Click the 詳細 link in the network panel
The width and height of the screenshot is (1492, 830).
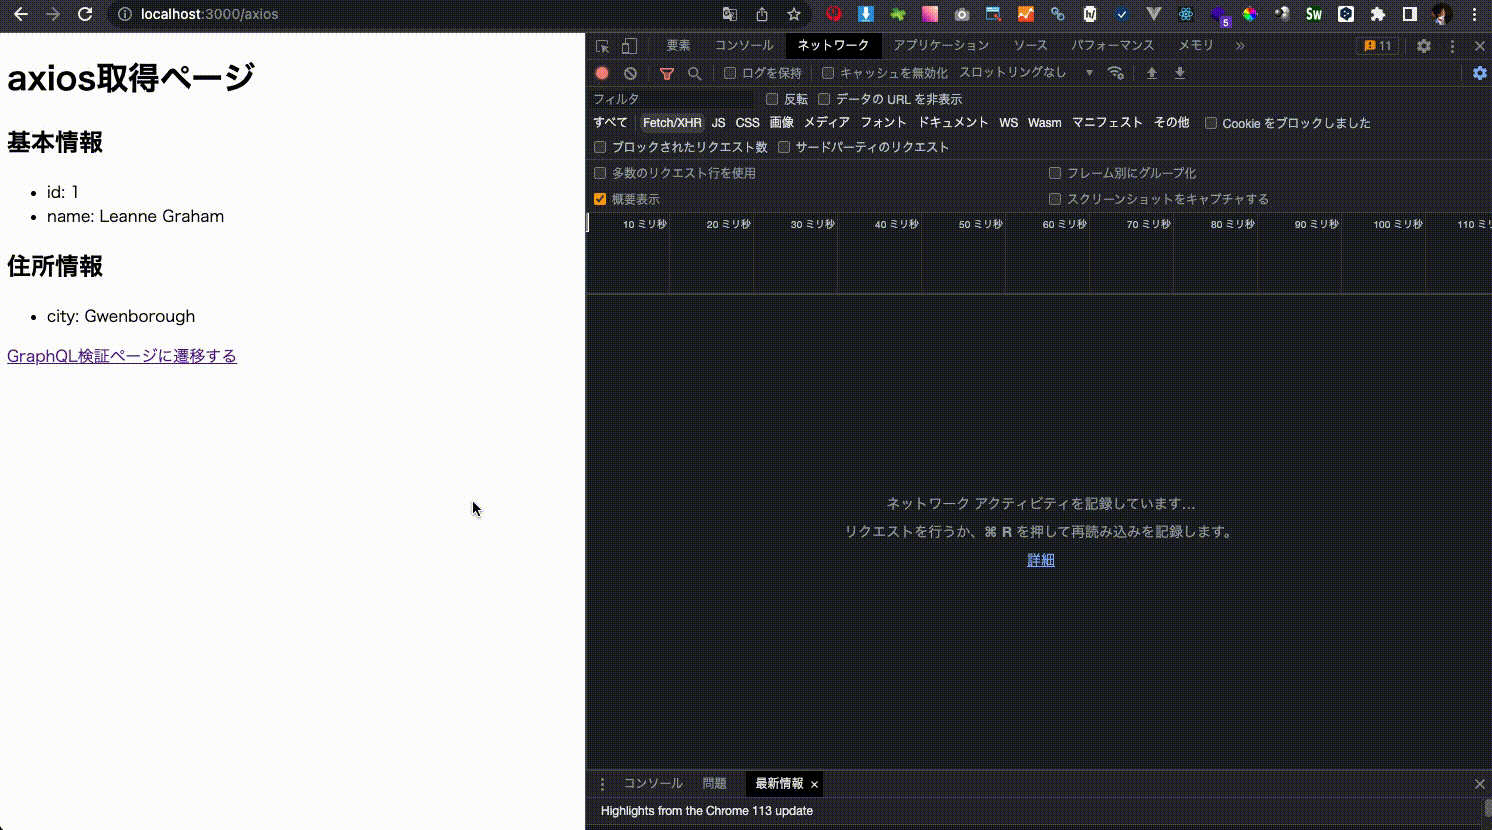pyautogui.click(x=1040, y=559)
